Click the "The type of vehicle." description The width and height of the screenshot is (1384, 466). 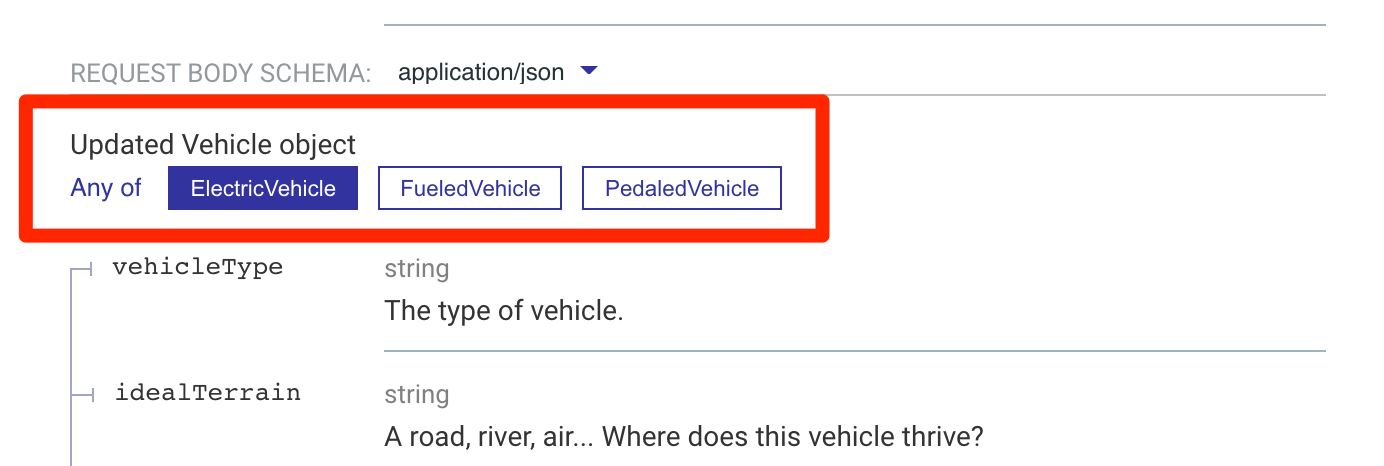(x=504, y=311)
